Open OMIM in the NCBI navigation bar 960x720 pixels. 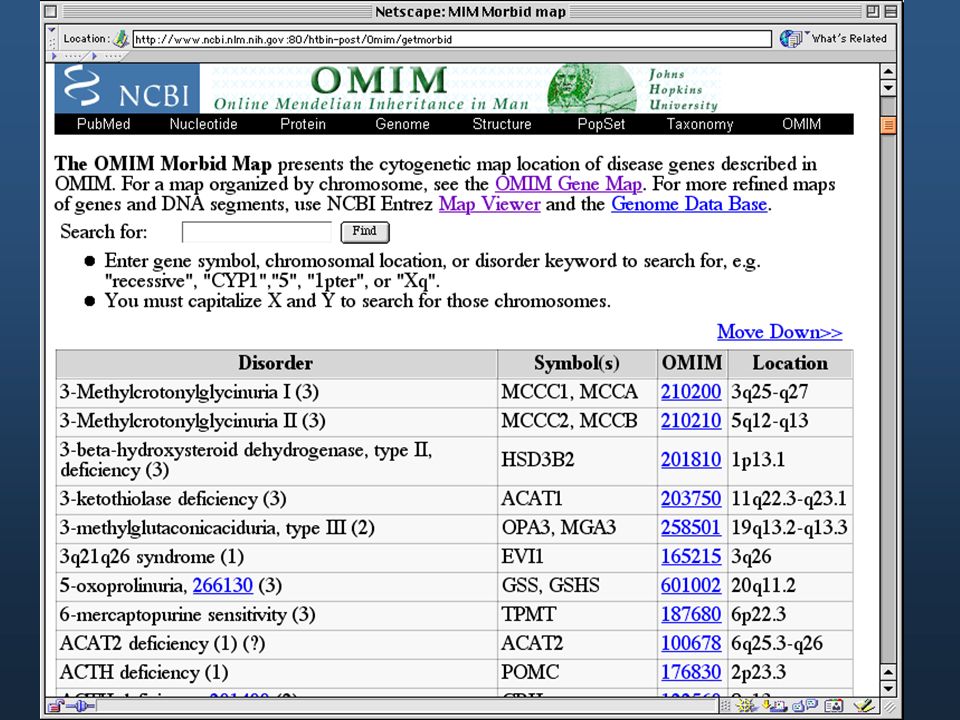[801, 124]
